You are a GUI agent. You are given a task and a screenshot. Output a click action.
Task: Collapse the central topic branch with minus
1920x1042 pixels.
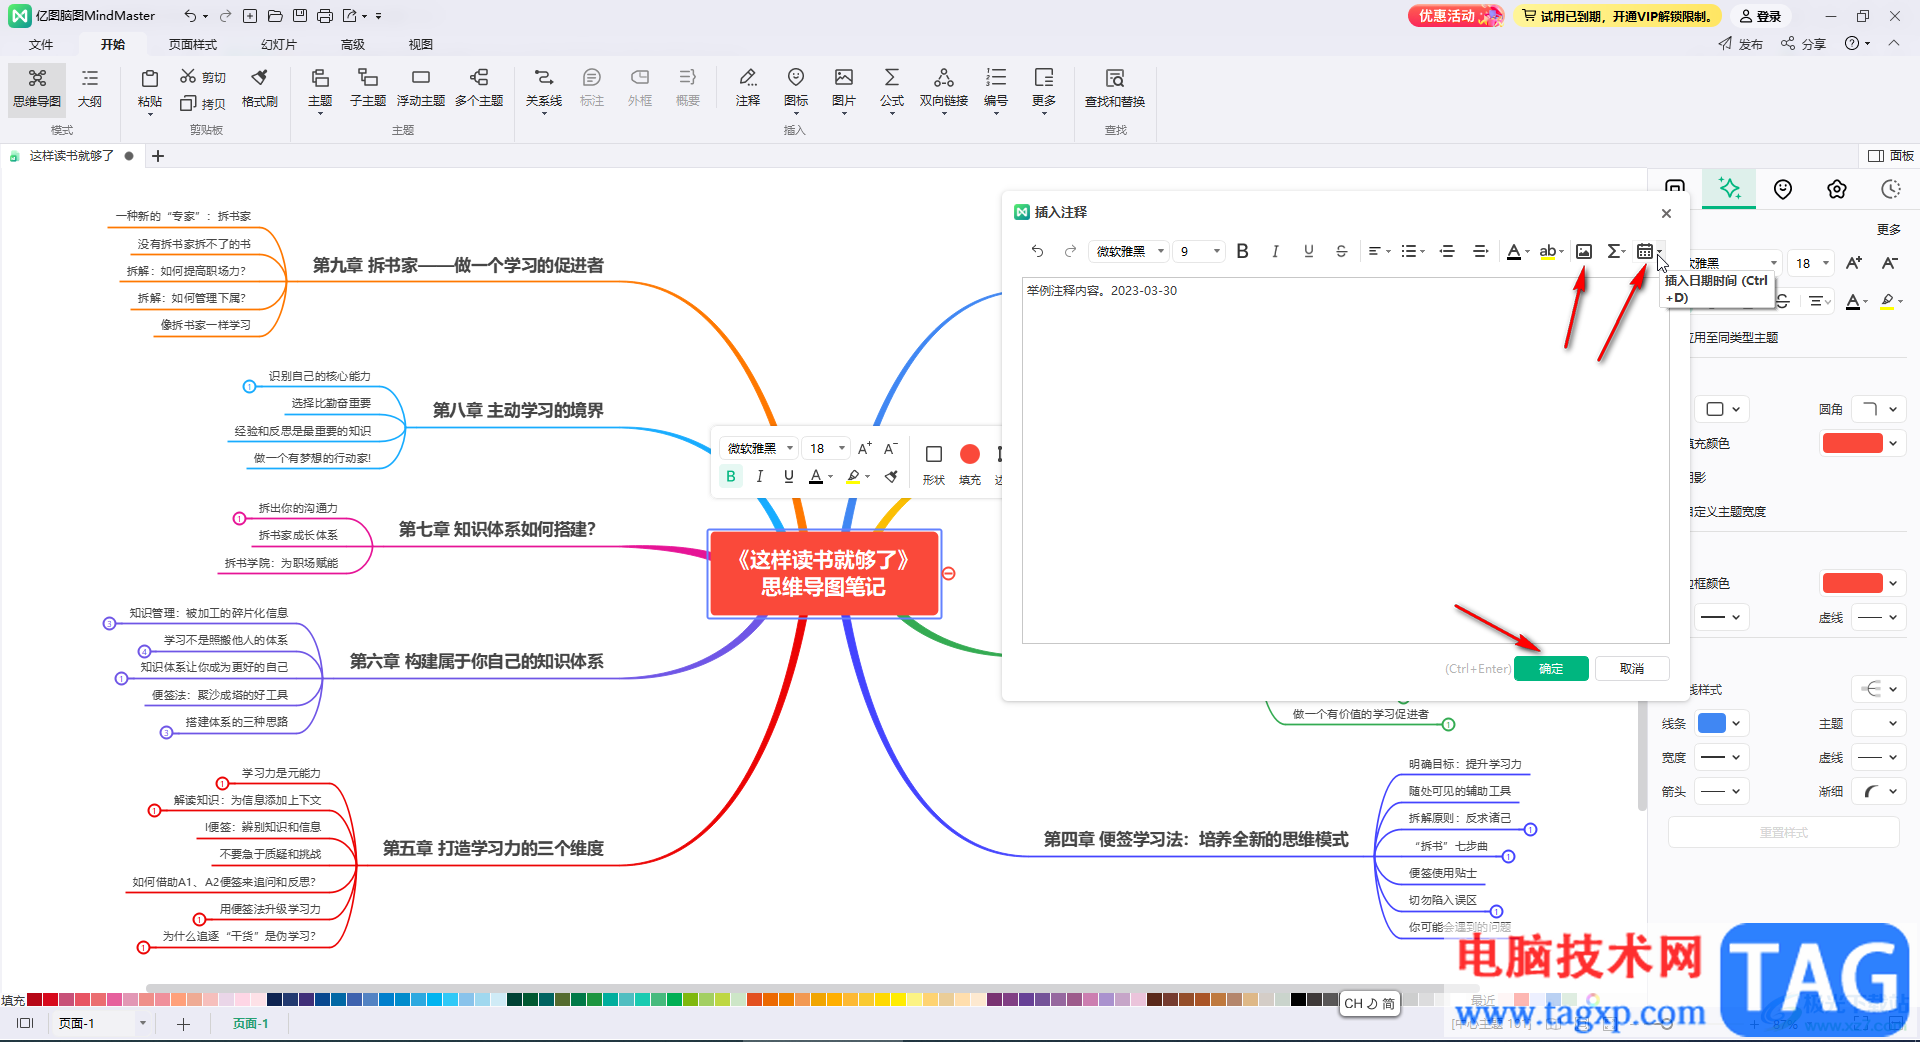click(x=949, y=573)
